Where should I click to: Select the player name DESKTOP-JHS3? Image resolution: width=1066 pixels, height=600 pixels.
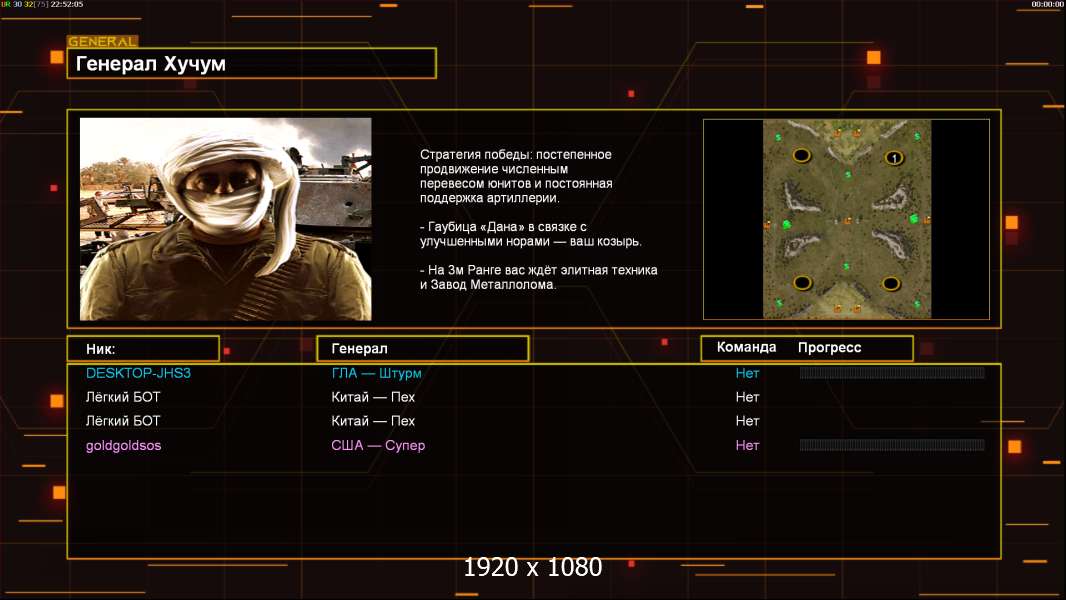point(138,373)
